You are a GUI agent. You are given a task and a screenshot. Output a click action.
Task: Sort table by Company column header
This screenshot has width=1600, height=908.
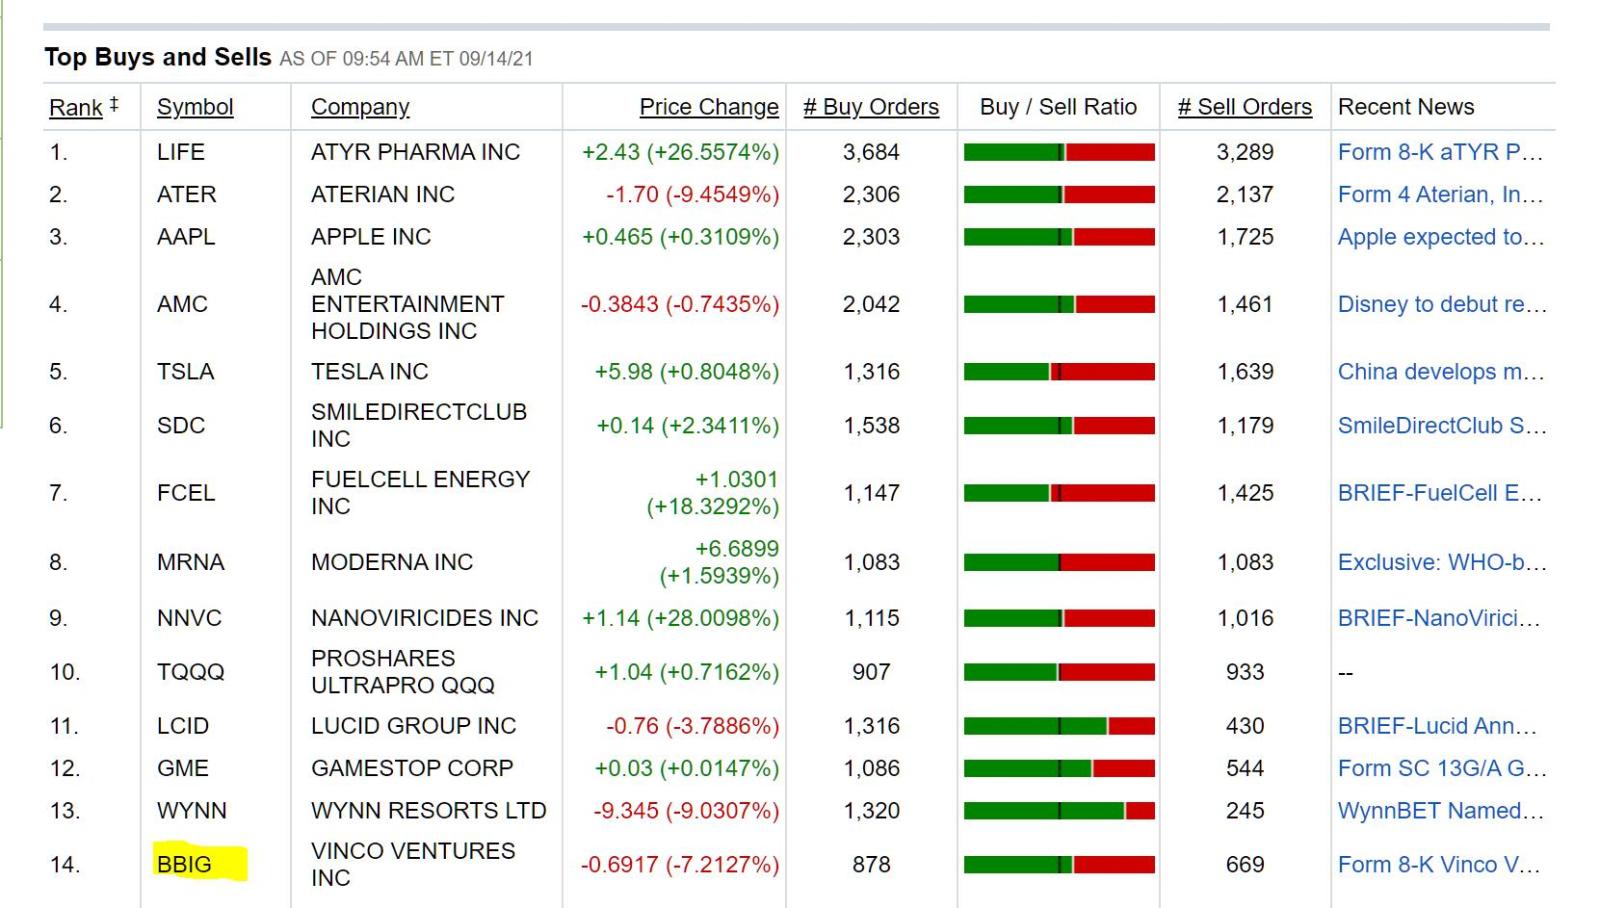pyautogui.click(x=360, y=107)
